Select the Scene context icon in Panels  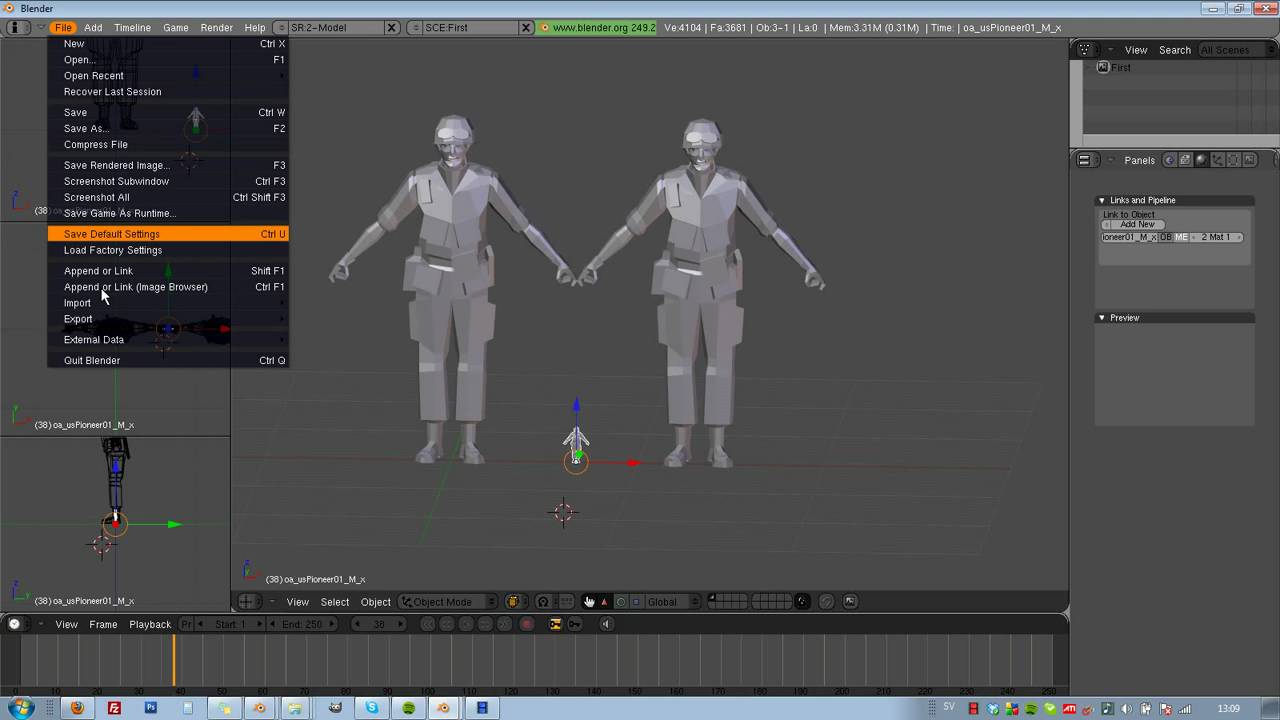pyautogui.click(x=1250, y=160)
